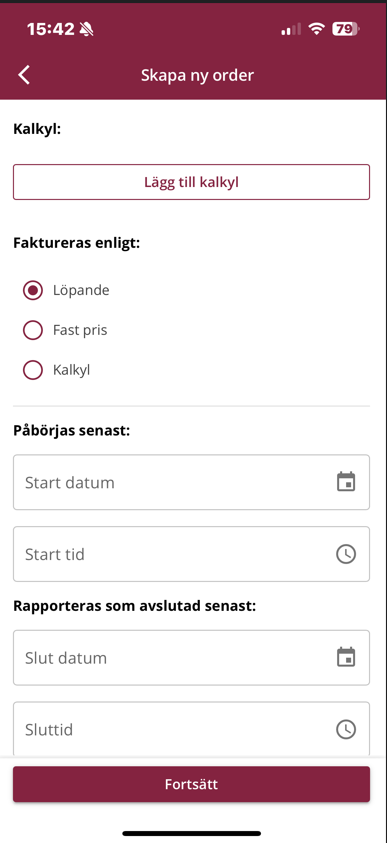Focus the Slut datum input field
This screenshot has height=843, width=387.
point(191,658)
